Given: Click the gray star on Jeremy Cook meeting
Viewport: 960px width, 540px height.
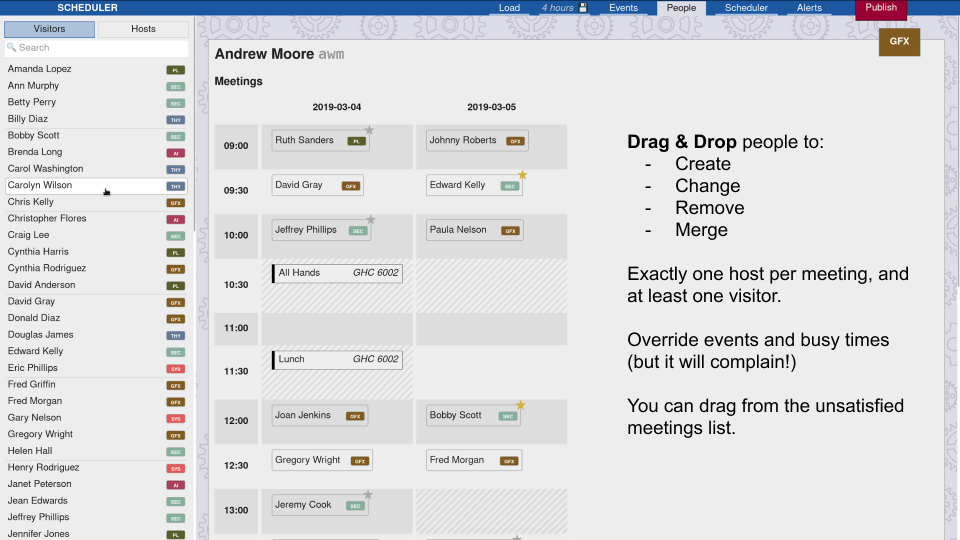Looking at the screenshot, I should [368, 495].
